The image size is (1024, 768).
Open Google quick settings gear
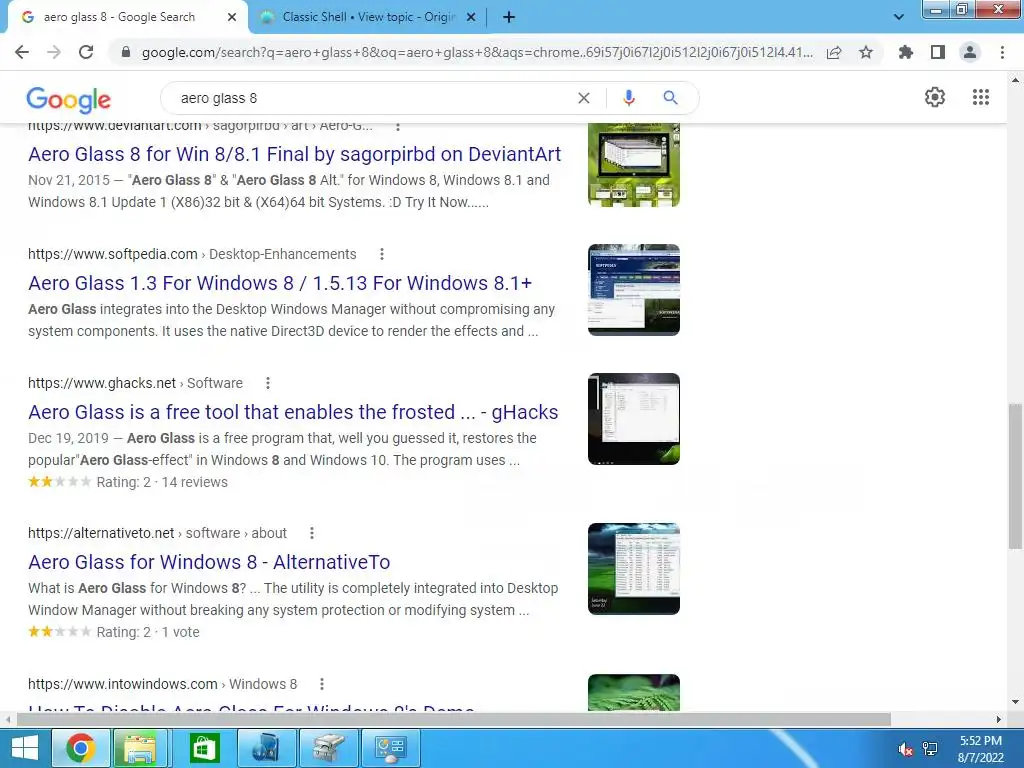coord(935,97)
